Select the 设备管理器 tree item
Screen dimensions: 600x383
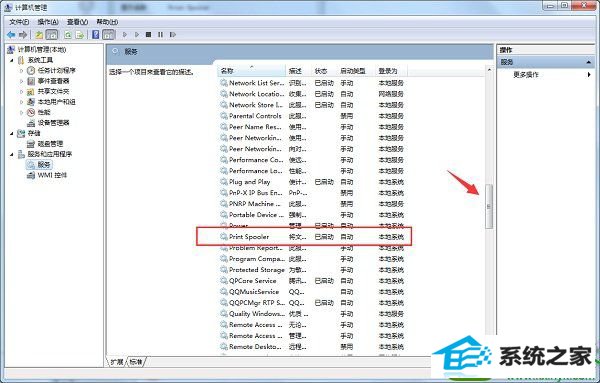pyautogui.click(x=54, y=123)
